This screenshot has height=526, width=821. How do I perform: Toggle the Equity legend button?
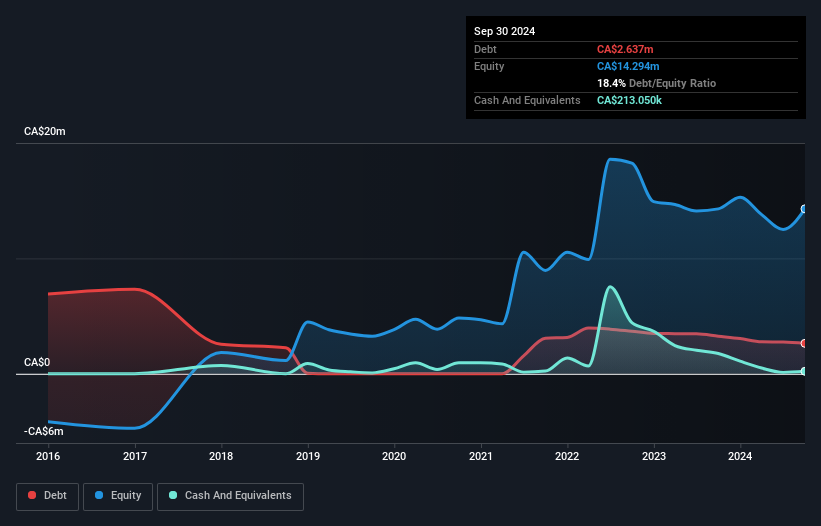[118, 496]
